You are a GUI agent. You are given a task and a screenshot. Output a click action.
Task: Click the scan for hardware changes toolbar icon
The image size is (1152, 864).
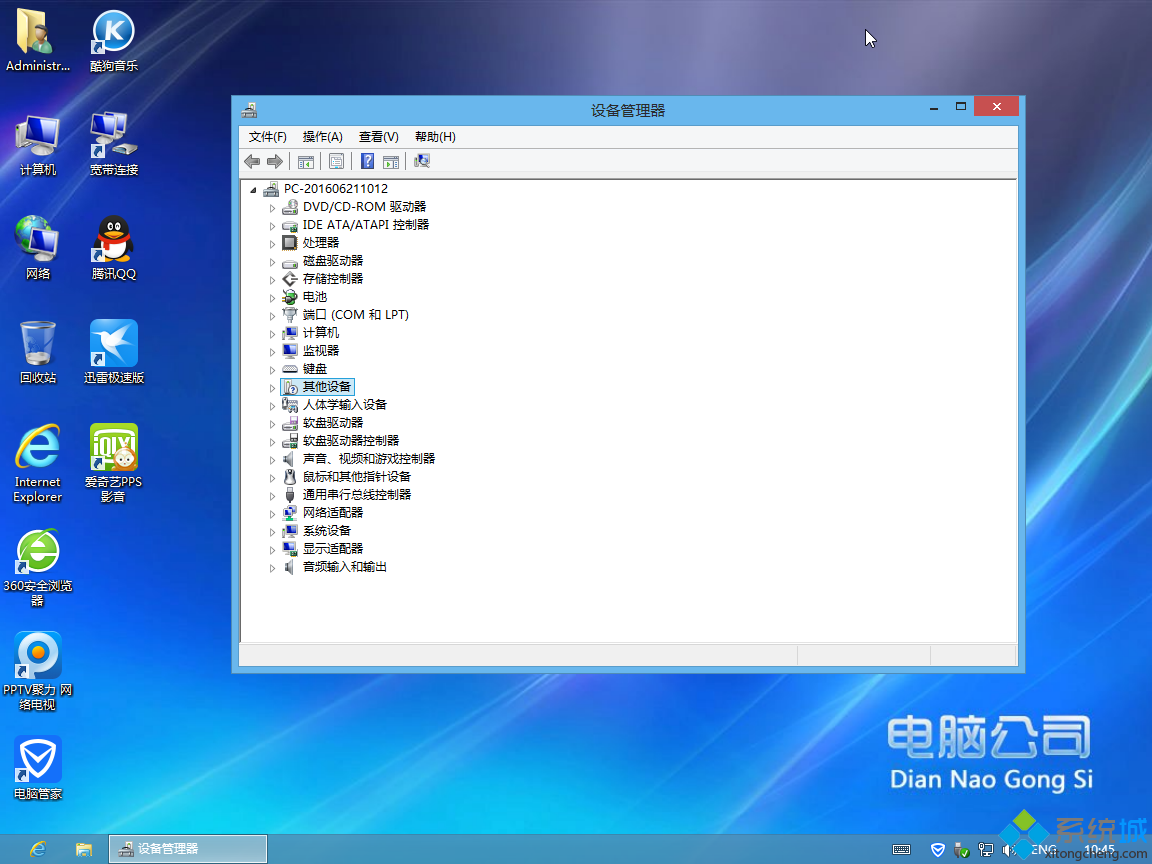pyautogui.click(x=421, y=160)
